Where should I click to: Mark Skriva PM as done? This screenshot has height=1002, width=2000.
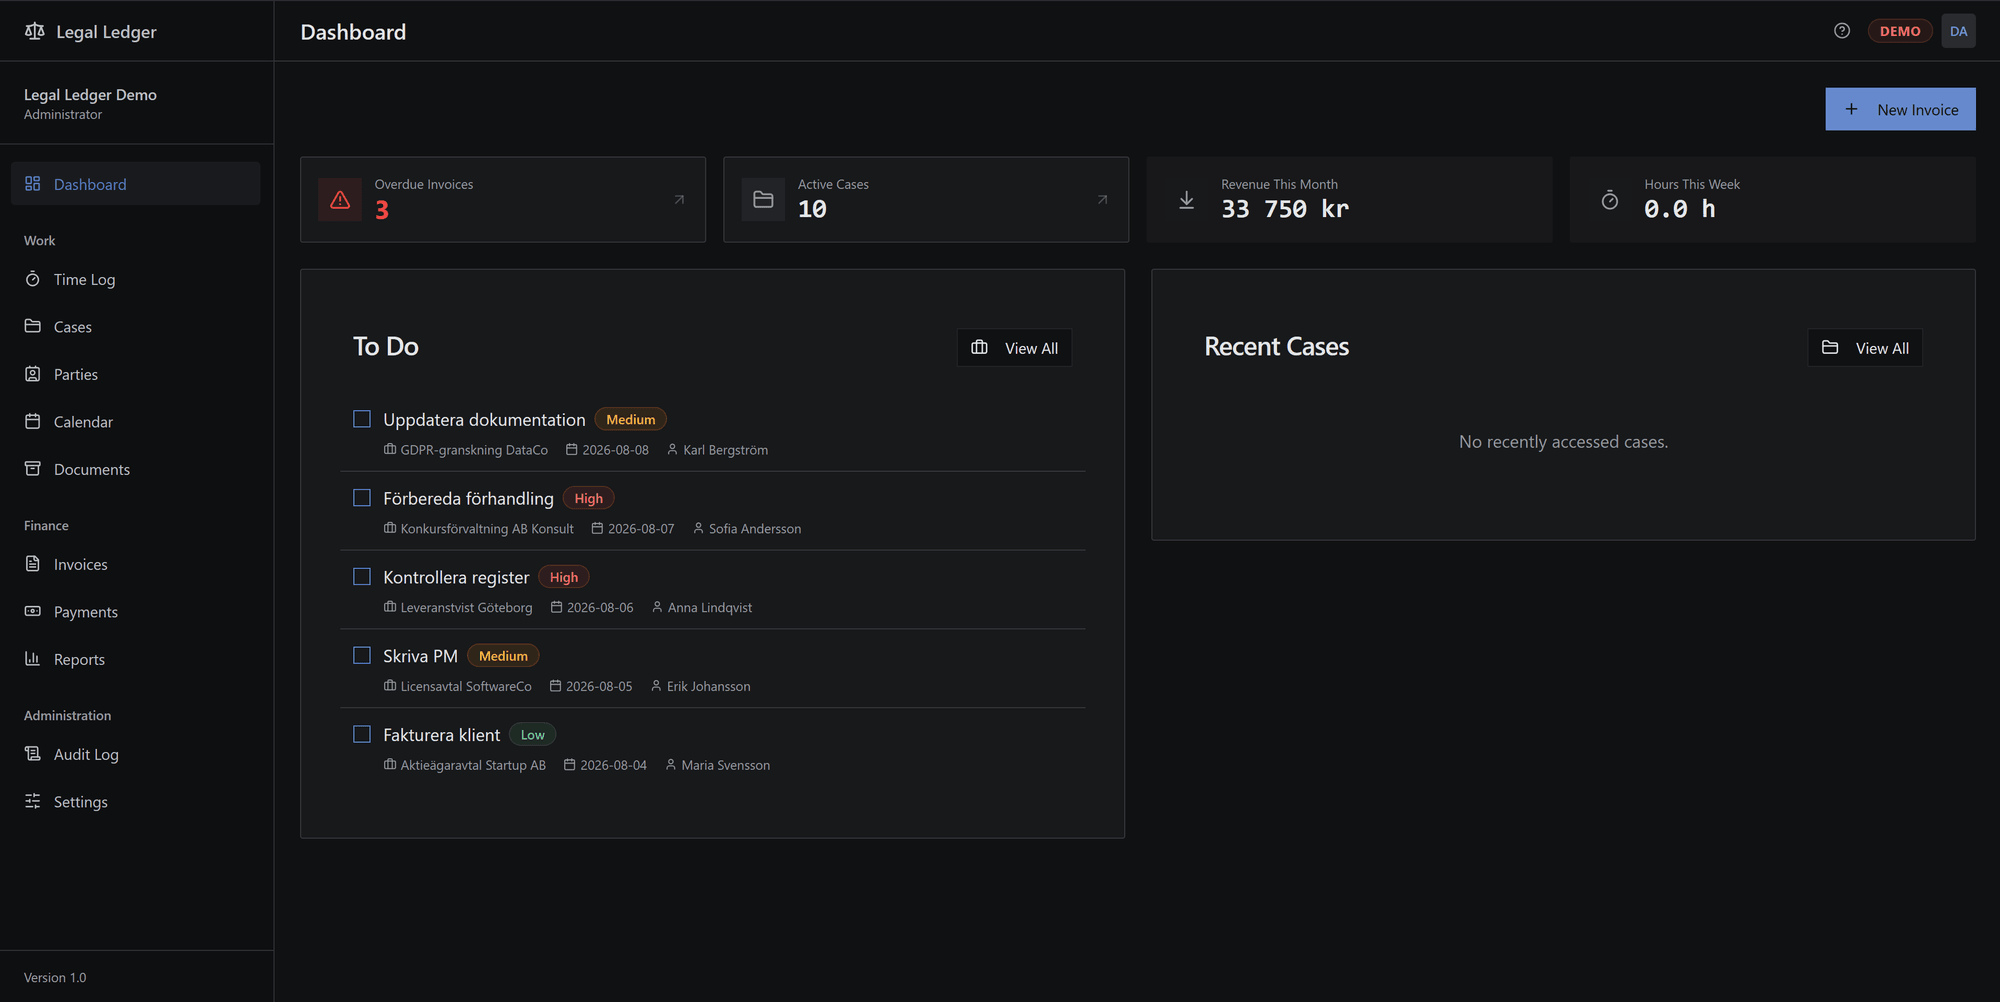pos(362,655)
